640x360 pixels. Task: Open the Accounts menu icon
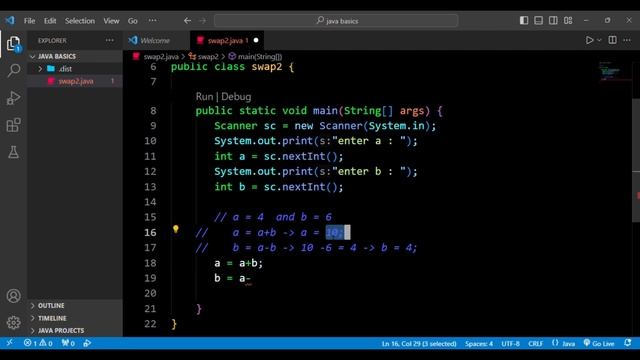(x=13, y=296)
